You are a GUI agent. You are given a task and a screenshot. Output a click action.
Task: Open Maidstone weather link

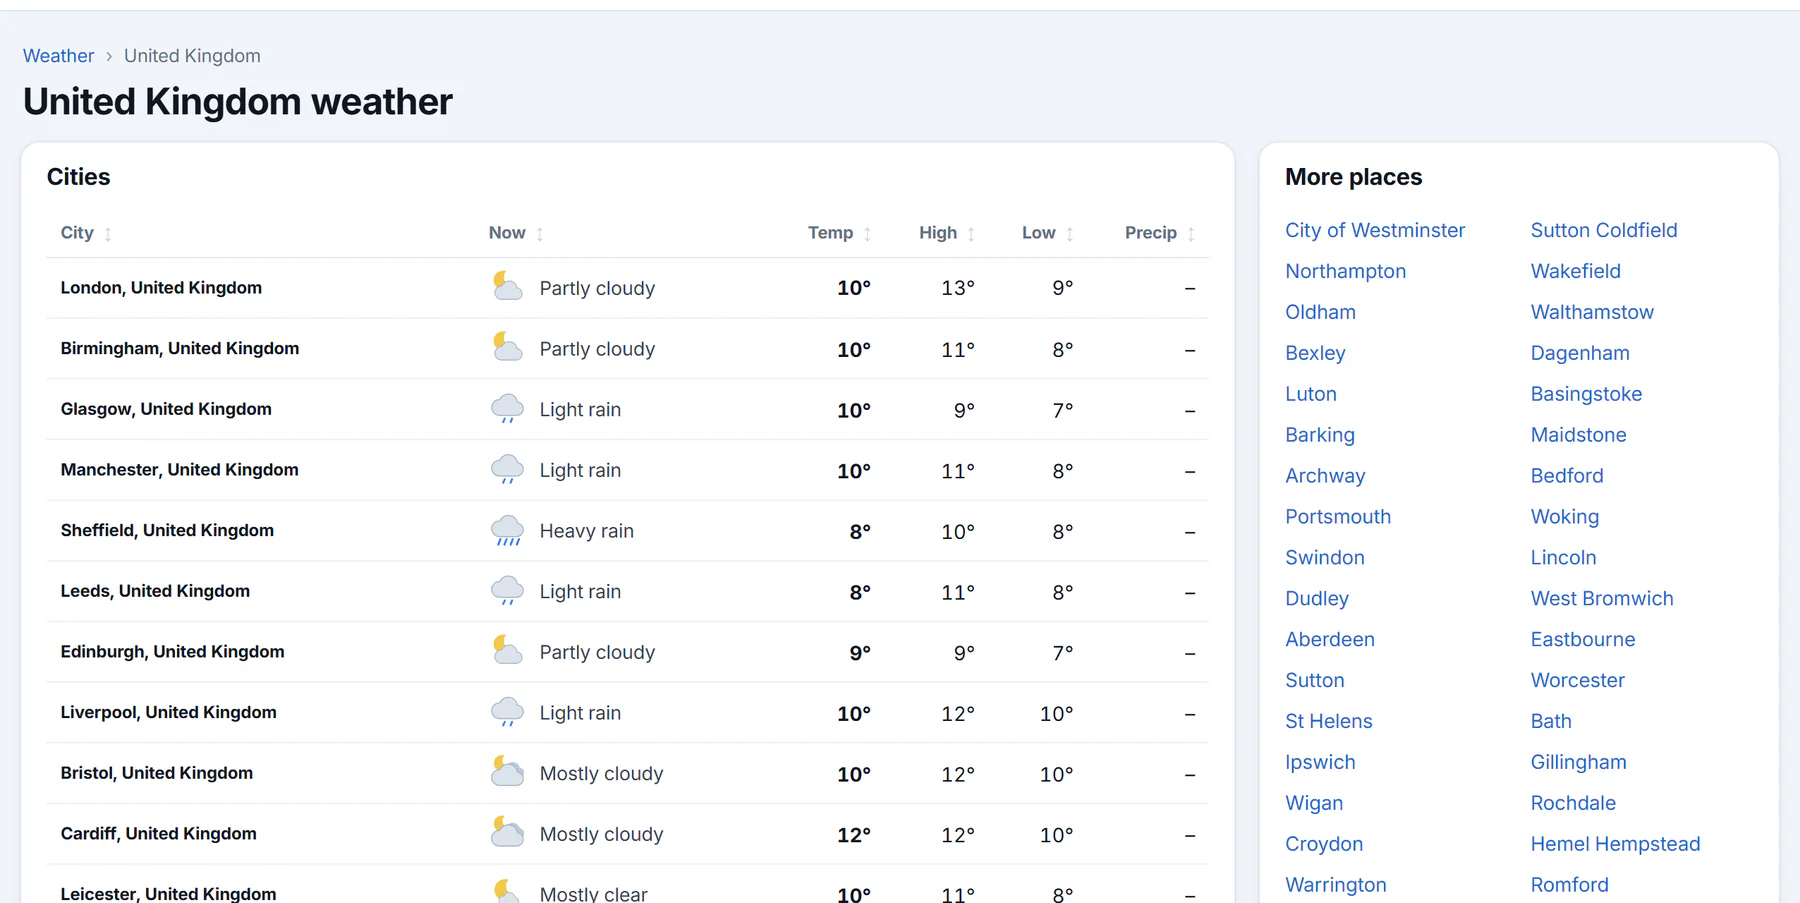click(x=1578, y=435)
